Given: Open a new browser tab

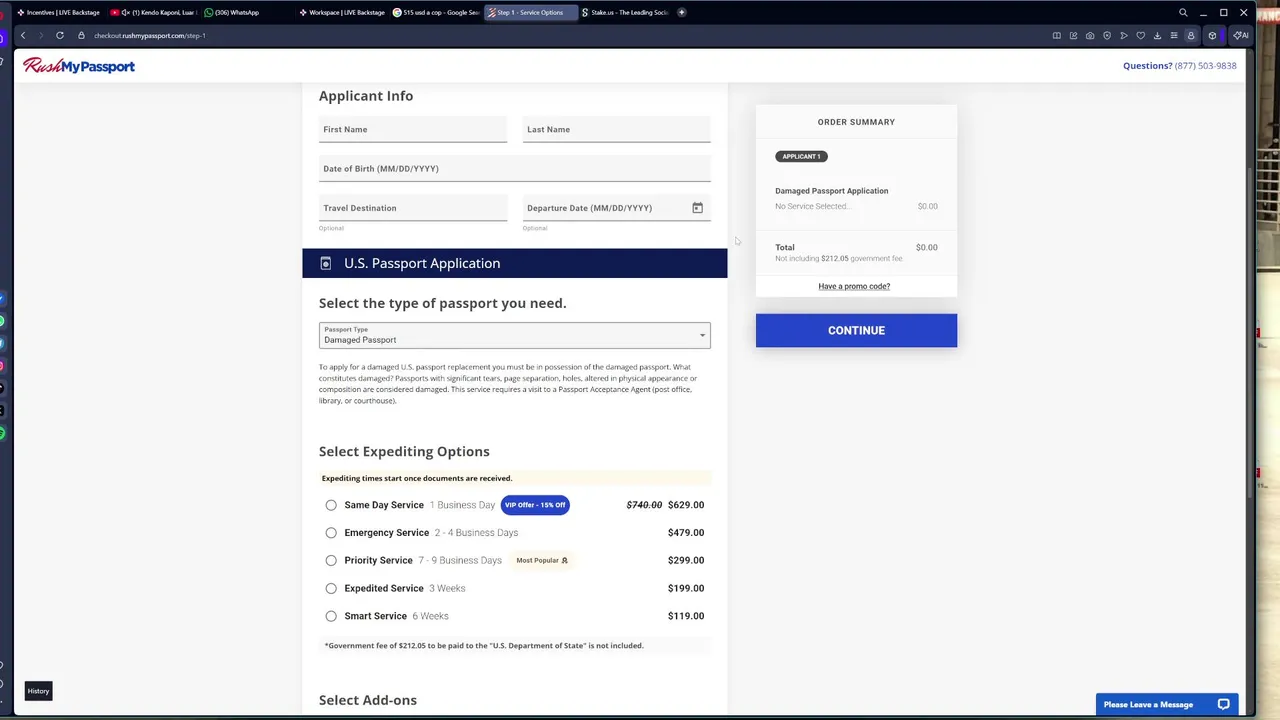Looking at the screenshot, I should coord(681,13).
